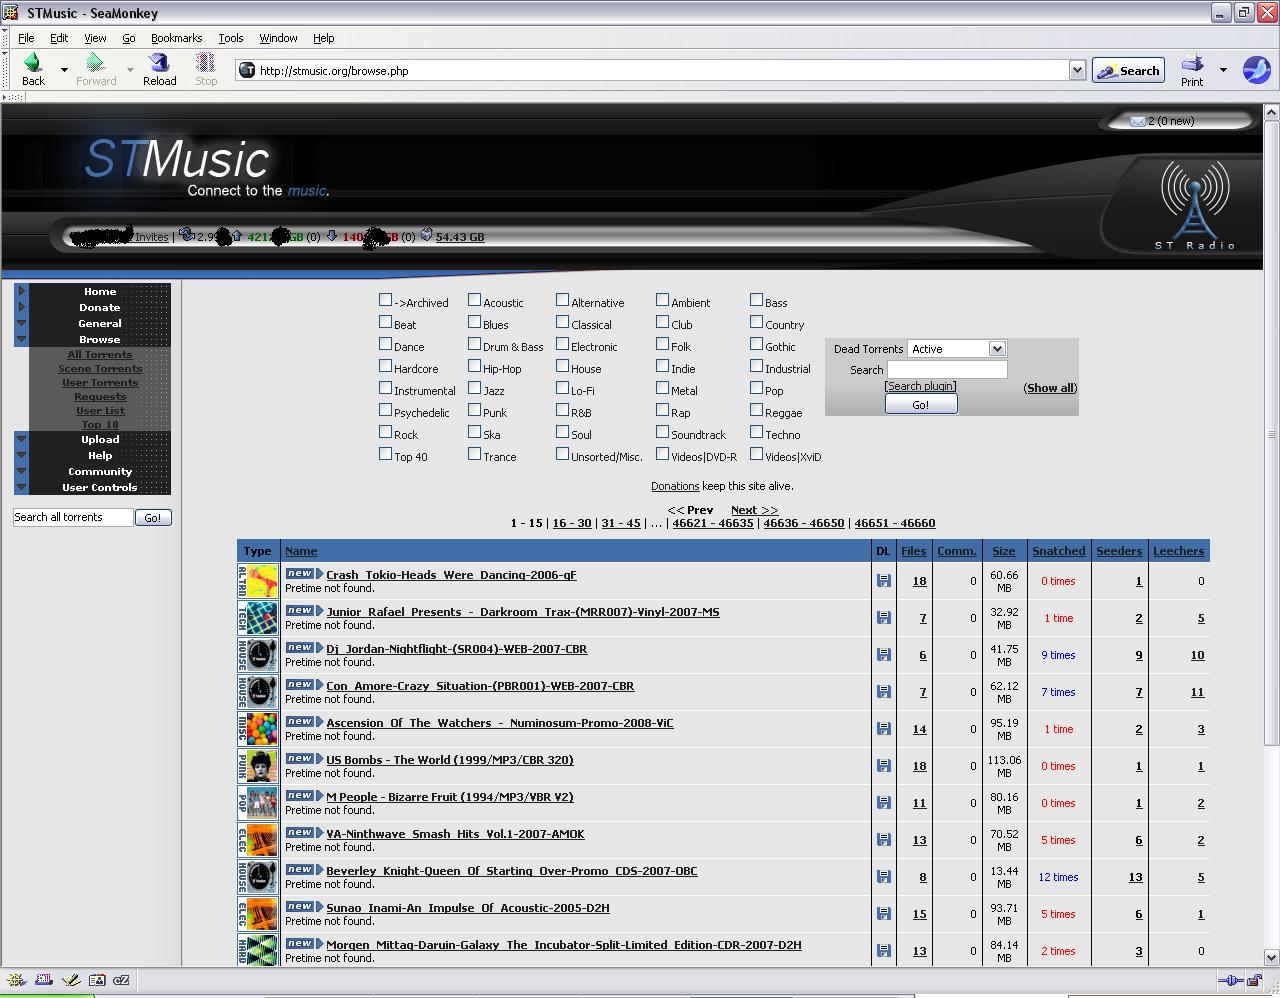Image resolution: width=1280 pixels, height=998 pixels.
Task: Go back with the Back toolbar icon
Action: 33,64
